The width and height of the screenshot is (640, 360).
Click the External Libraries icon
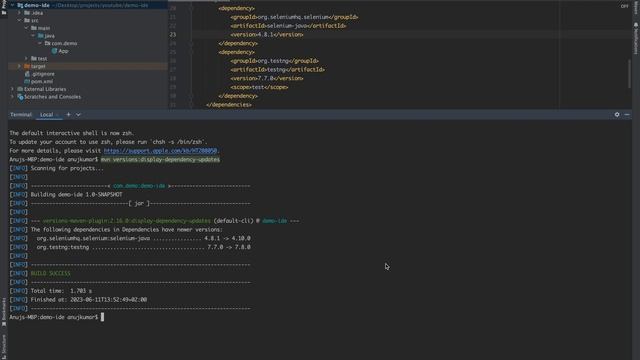pyautogui.click(x=20, y=89)
